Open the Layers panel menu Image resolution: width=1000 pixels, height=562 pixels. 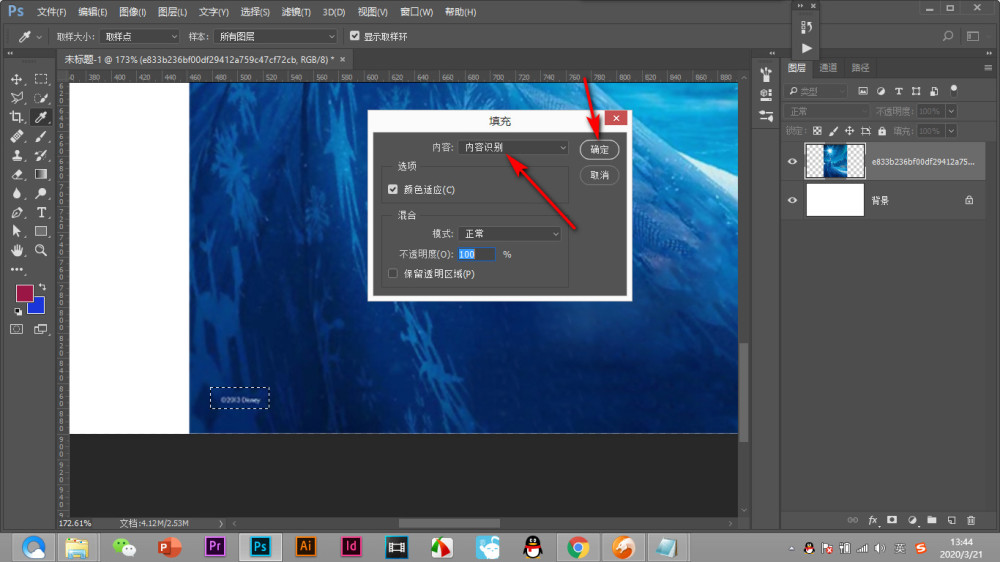click(988, 68)
